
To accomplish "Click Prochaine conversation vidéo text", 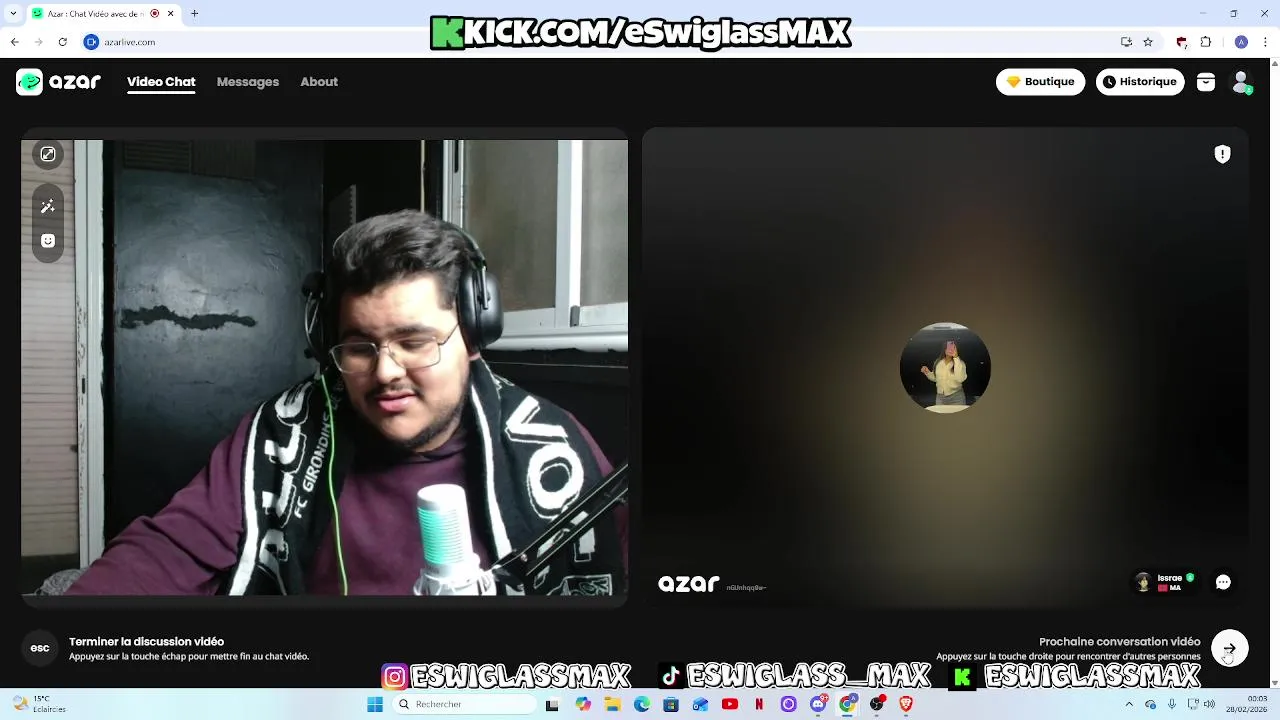I will pos(1119,642).
